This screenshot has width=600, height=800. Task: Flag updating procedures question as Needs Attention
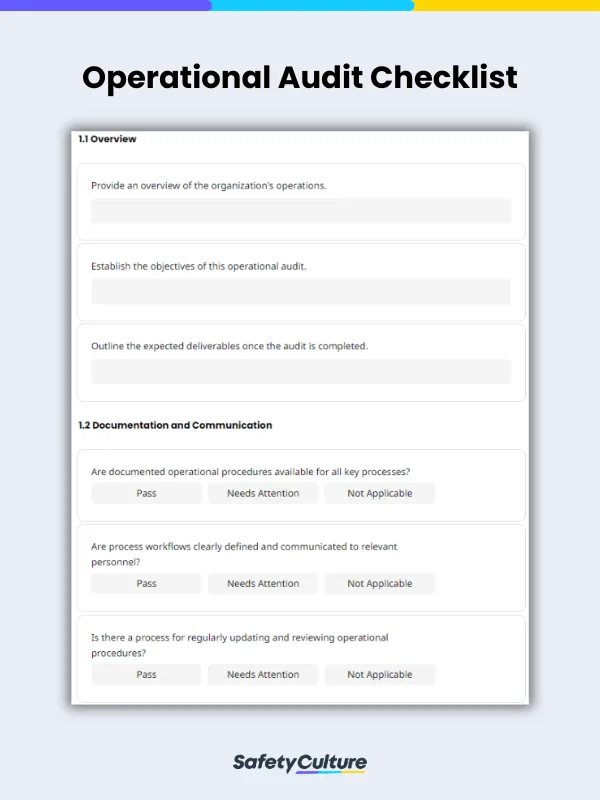(262, 674)
